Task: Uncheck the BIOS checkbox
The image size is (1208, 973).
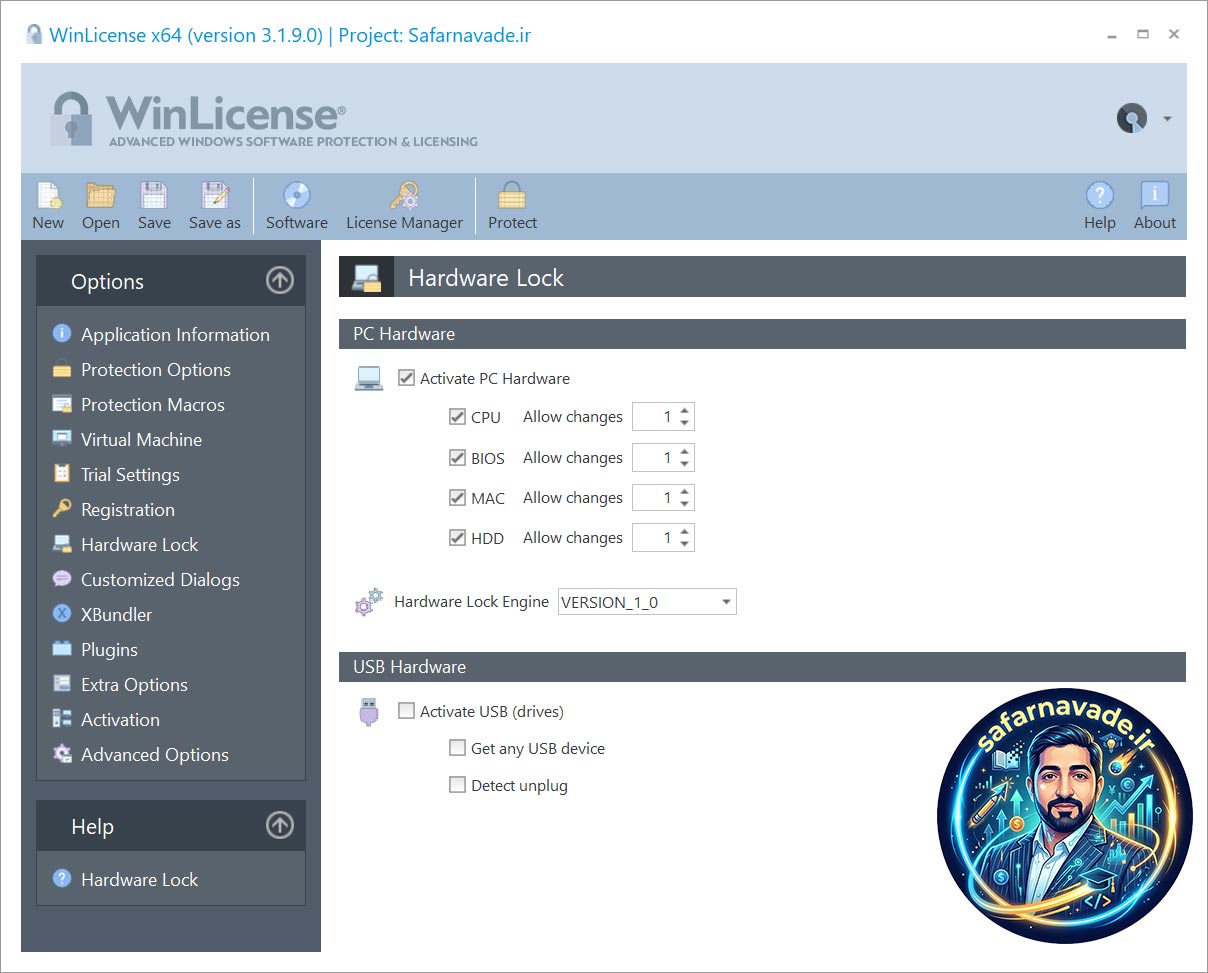Action: pos(457,458)
